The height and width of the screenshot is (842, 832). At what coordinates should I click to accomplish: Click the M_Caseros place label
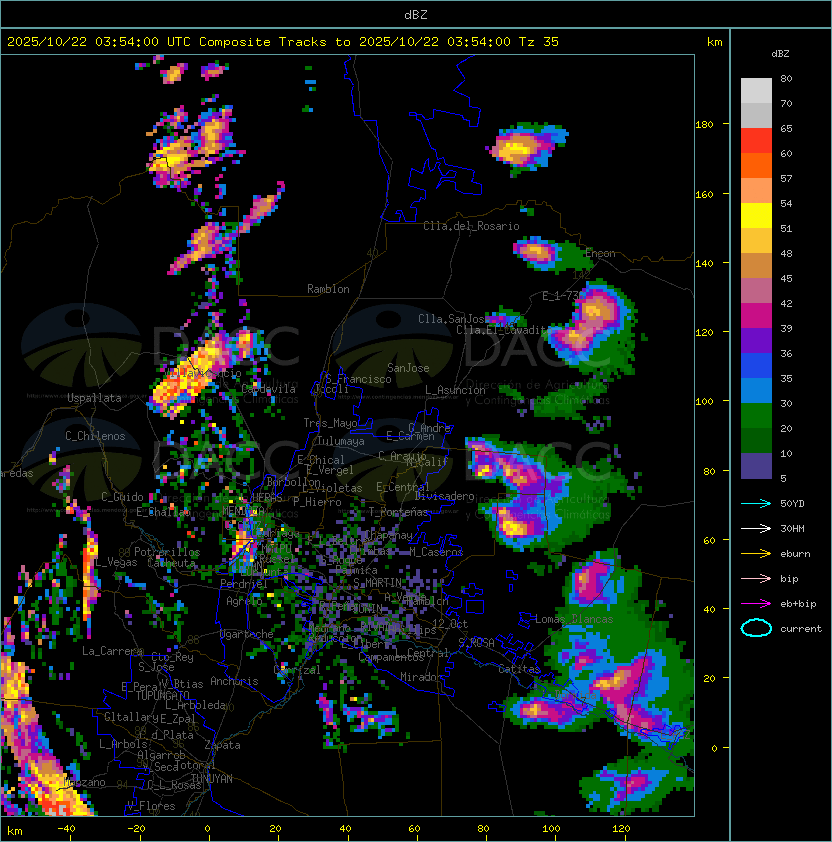click(x=436, y=551)
